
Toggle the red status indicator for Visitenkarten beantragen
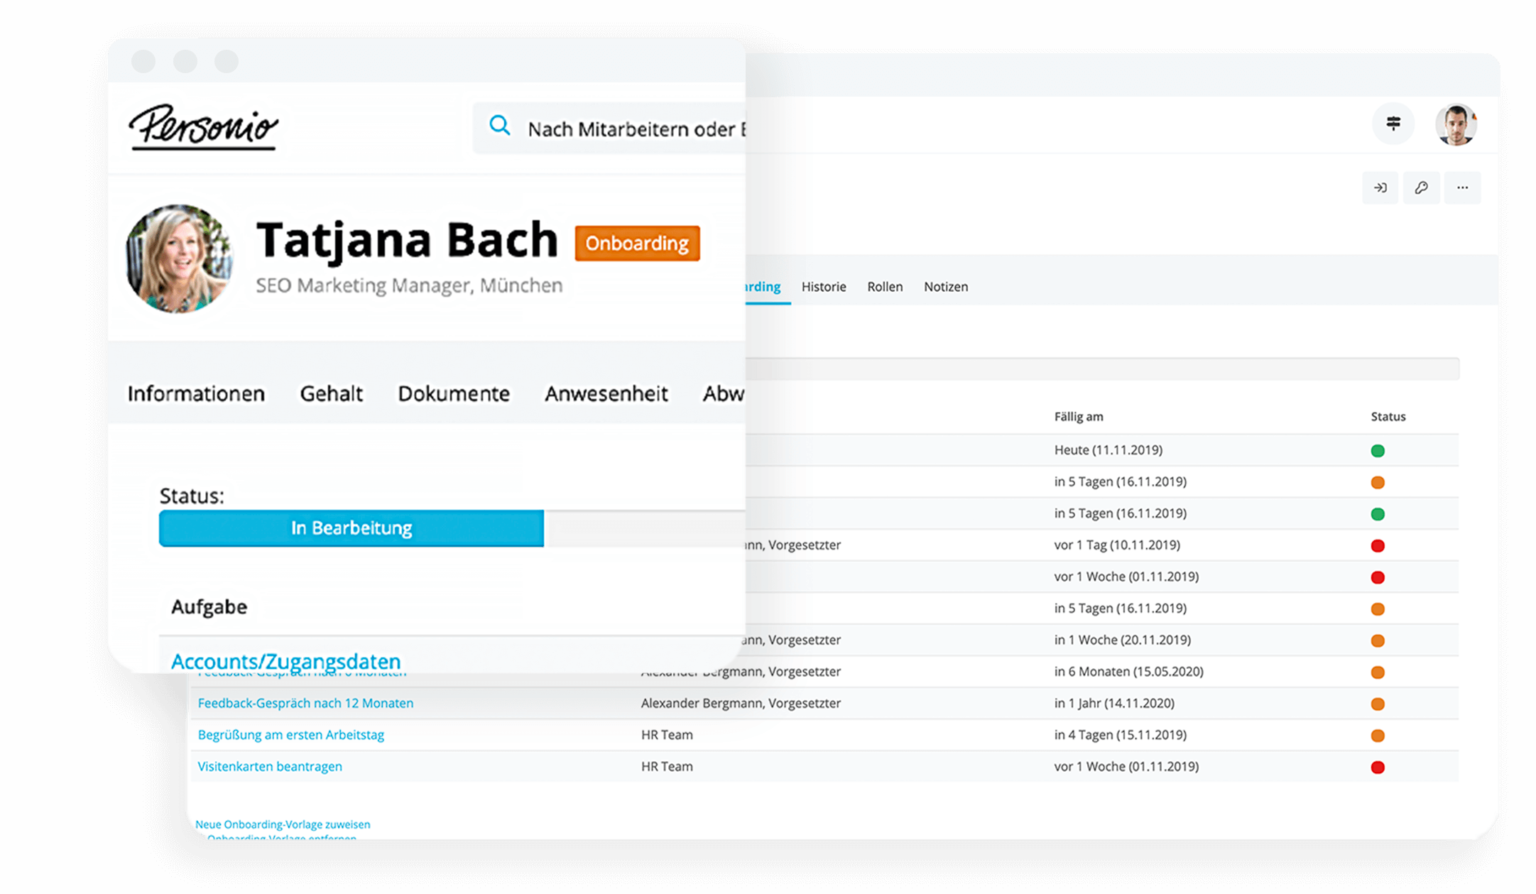coord(1378,766)
